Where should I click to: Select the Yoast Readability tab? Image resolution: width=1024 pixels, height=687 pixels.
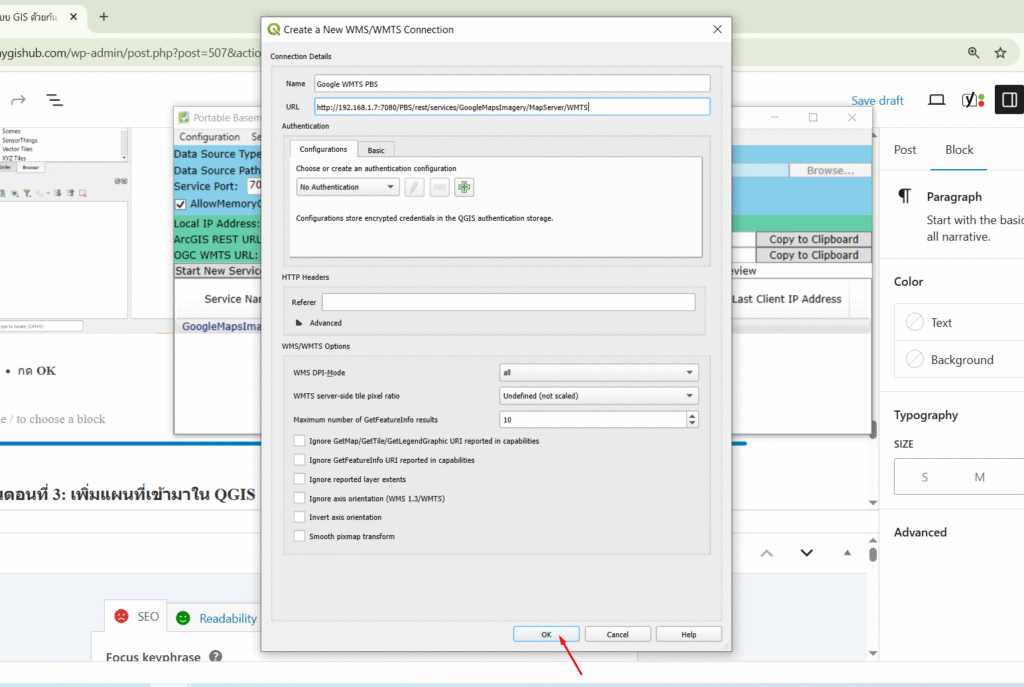[x=217, y=618]
